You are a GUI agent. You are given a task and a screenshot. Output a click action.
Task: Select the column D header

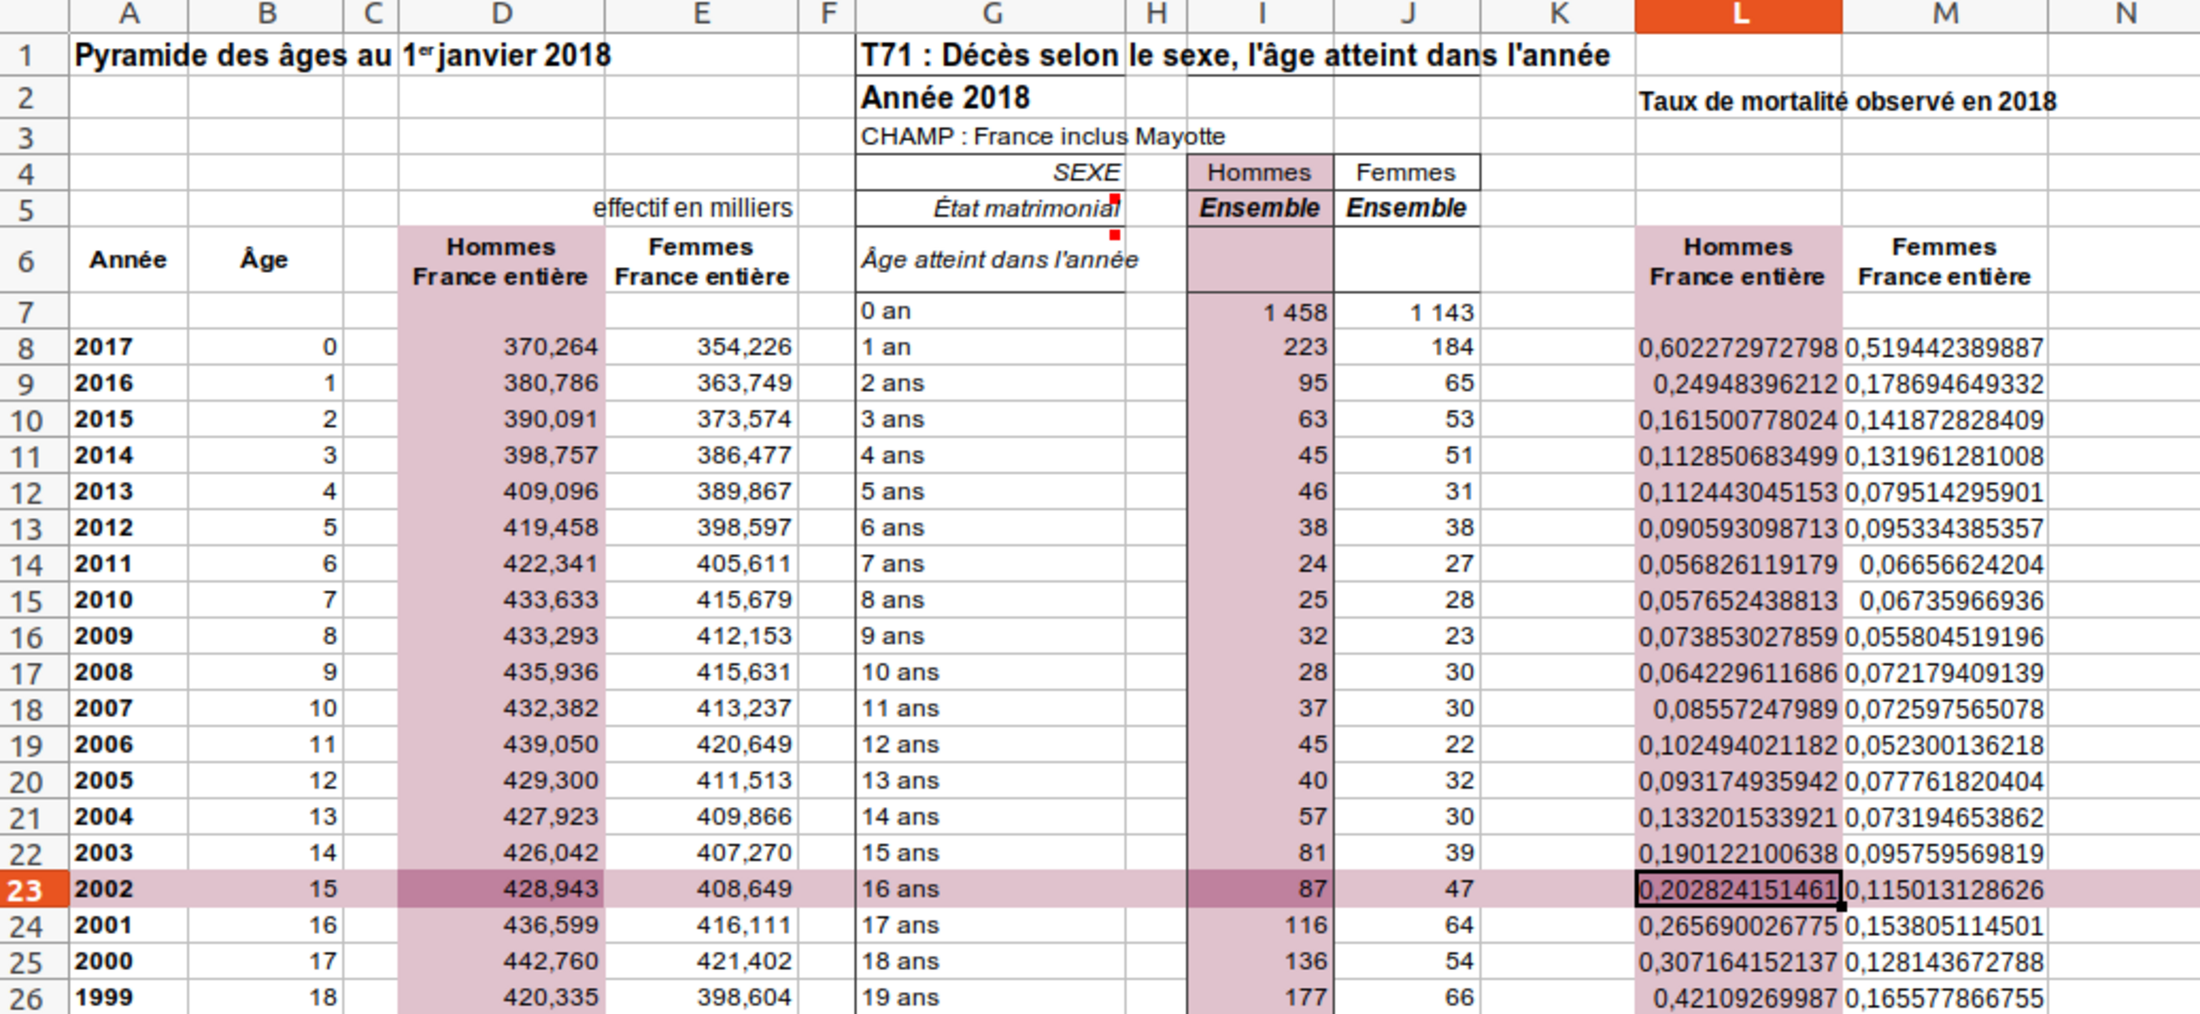(501, 15)
